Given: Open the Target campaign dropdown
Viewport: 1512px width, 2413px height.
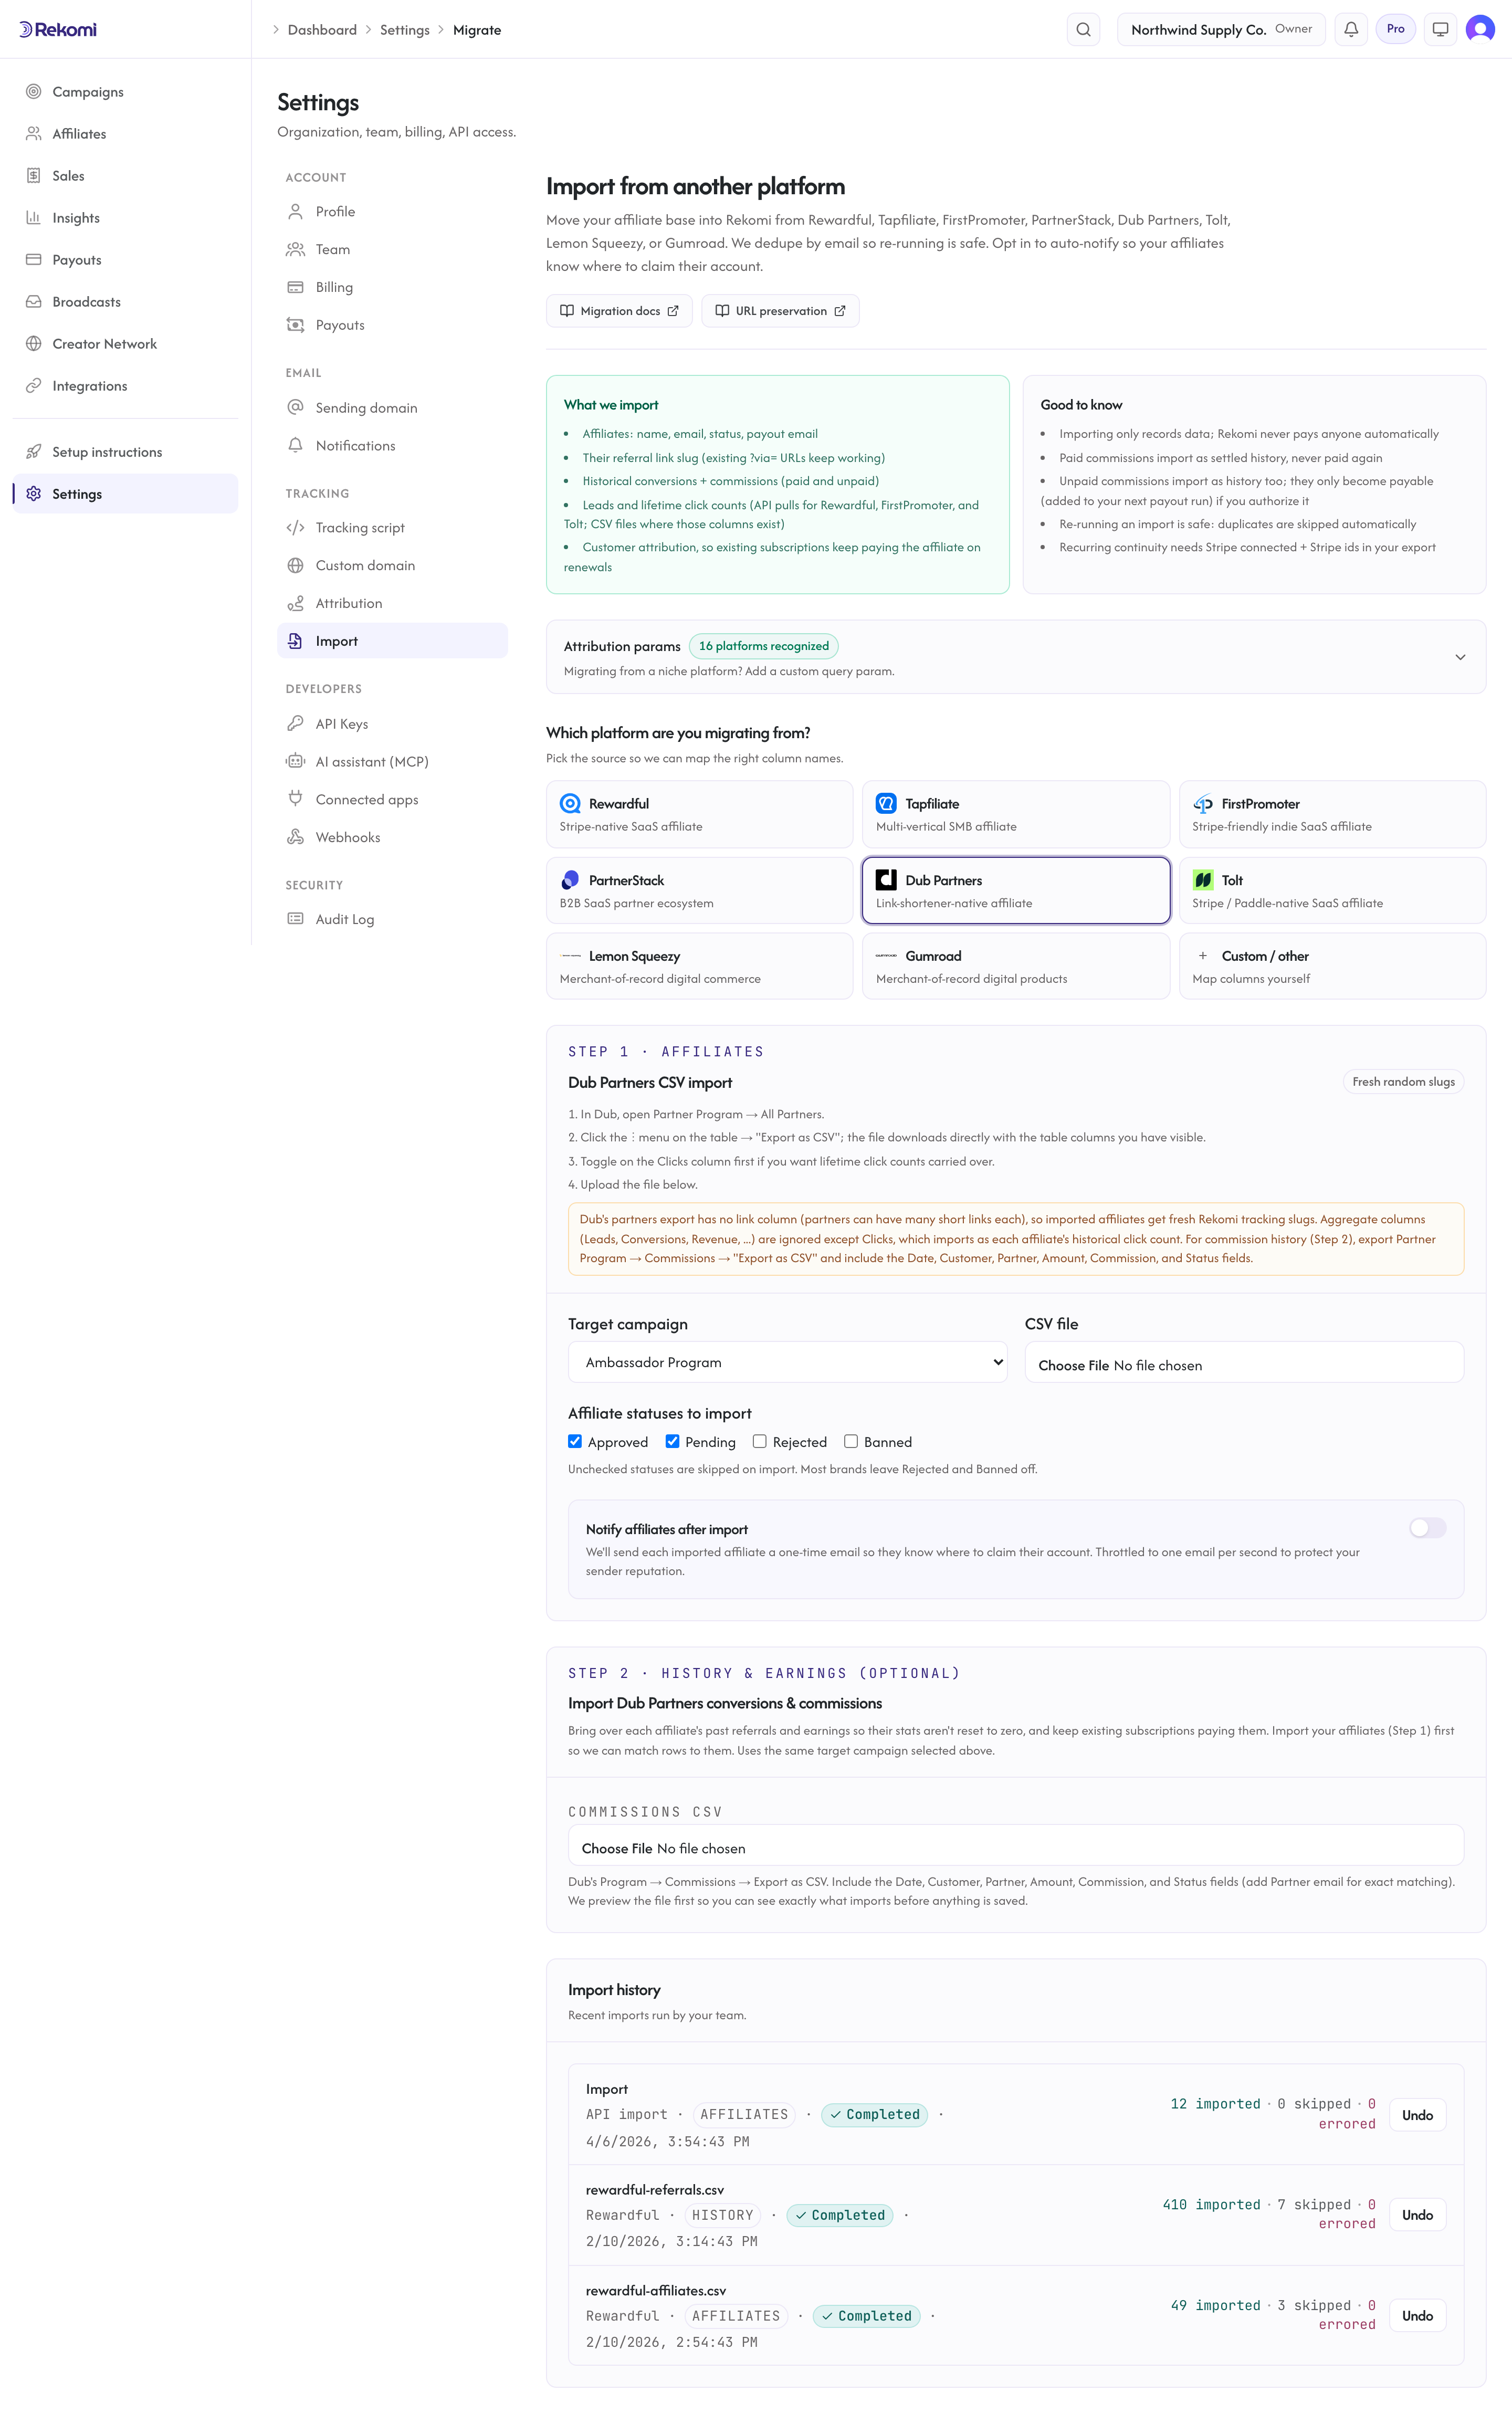Looking at the screenshot, I should [x=787, y=1362].
